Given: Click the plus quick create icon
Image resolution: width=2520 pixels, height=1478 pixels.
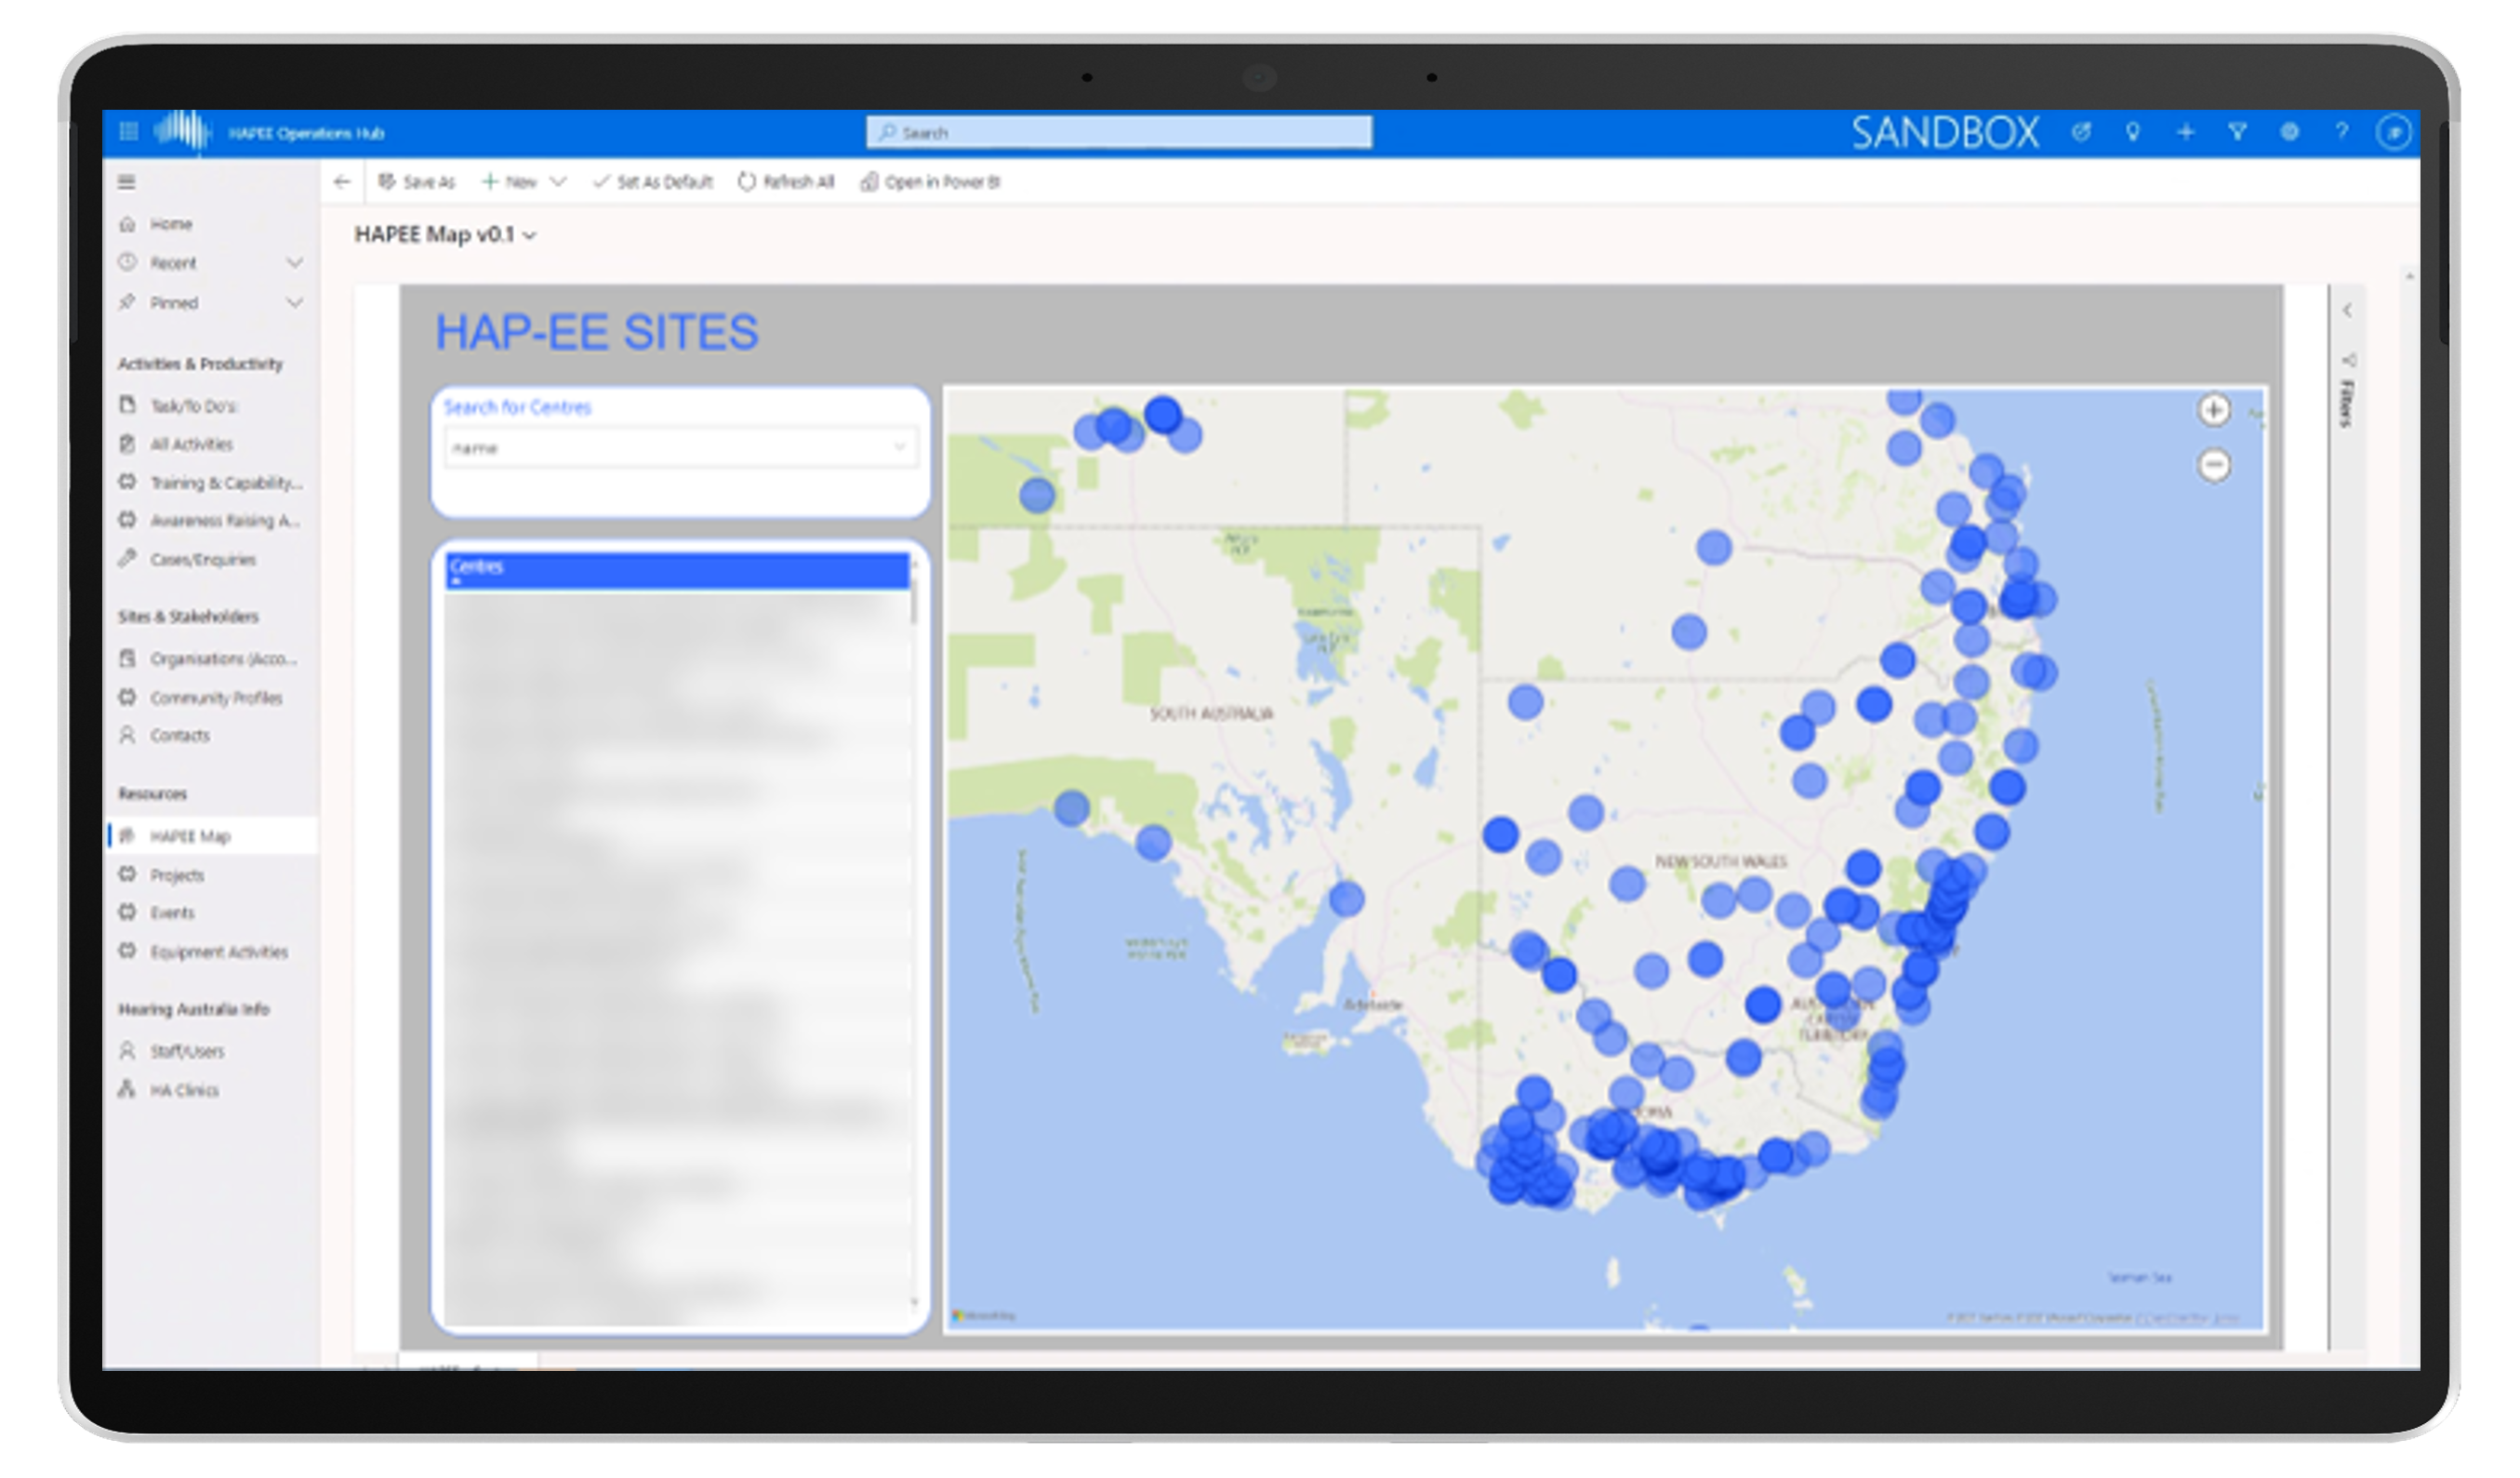Looking at the screenshot, I should click(x=2185, y=132).
